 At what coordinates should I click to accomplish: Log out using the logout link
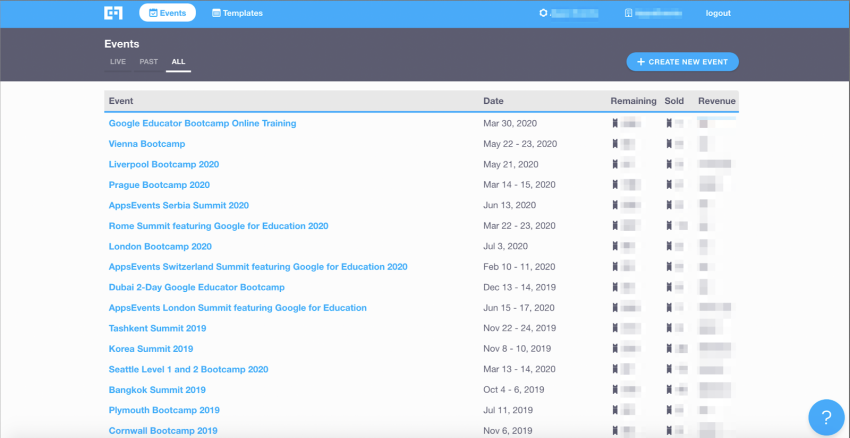(x=717, y=13)
